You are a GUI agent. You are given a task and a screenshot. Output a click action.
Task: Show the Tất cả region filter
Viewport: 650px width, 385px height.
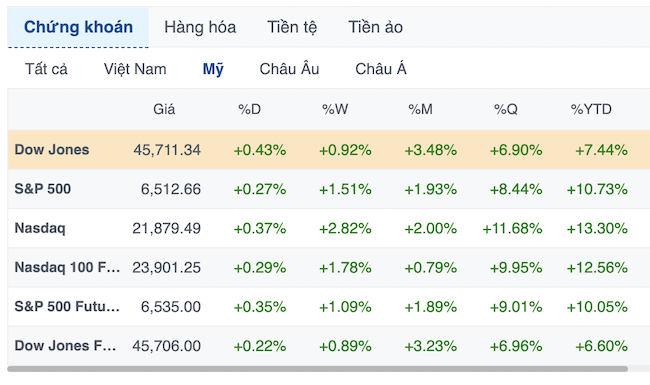46,69
